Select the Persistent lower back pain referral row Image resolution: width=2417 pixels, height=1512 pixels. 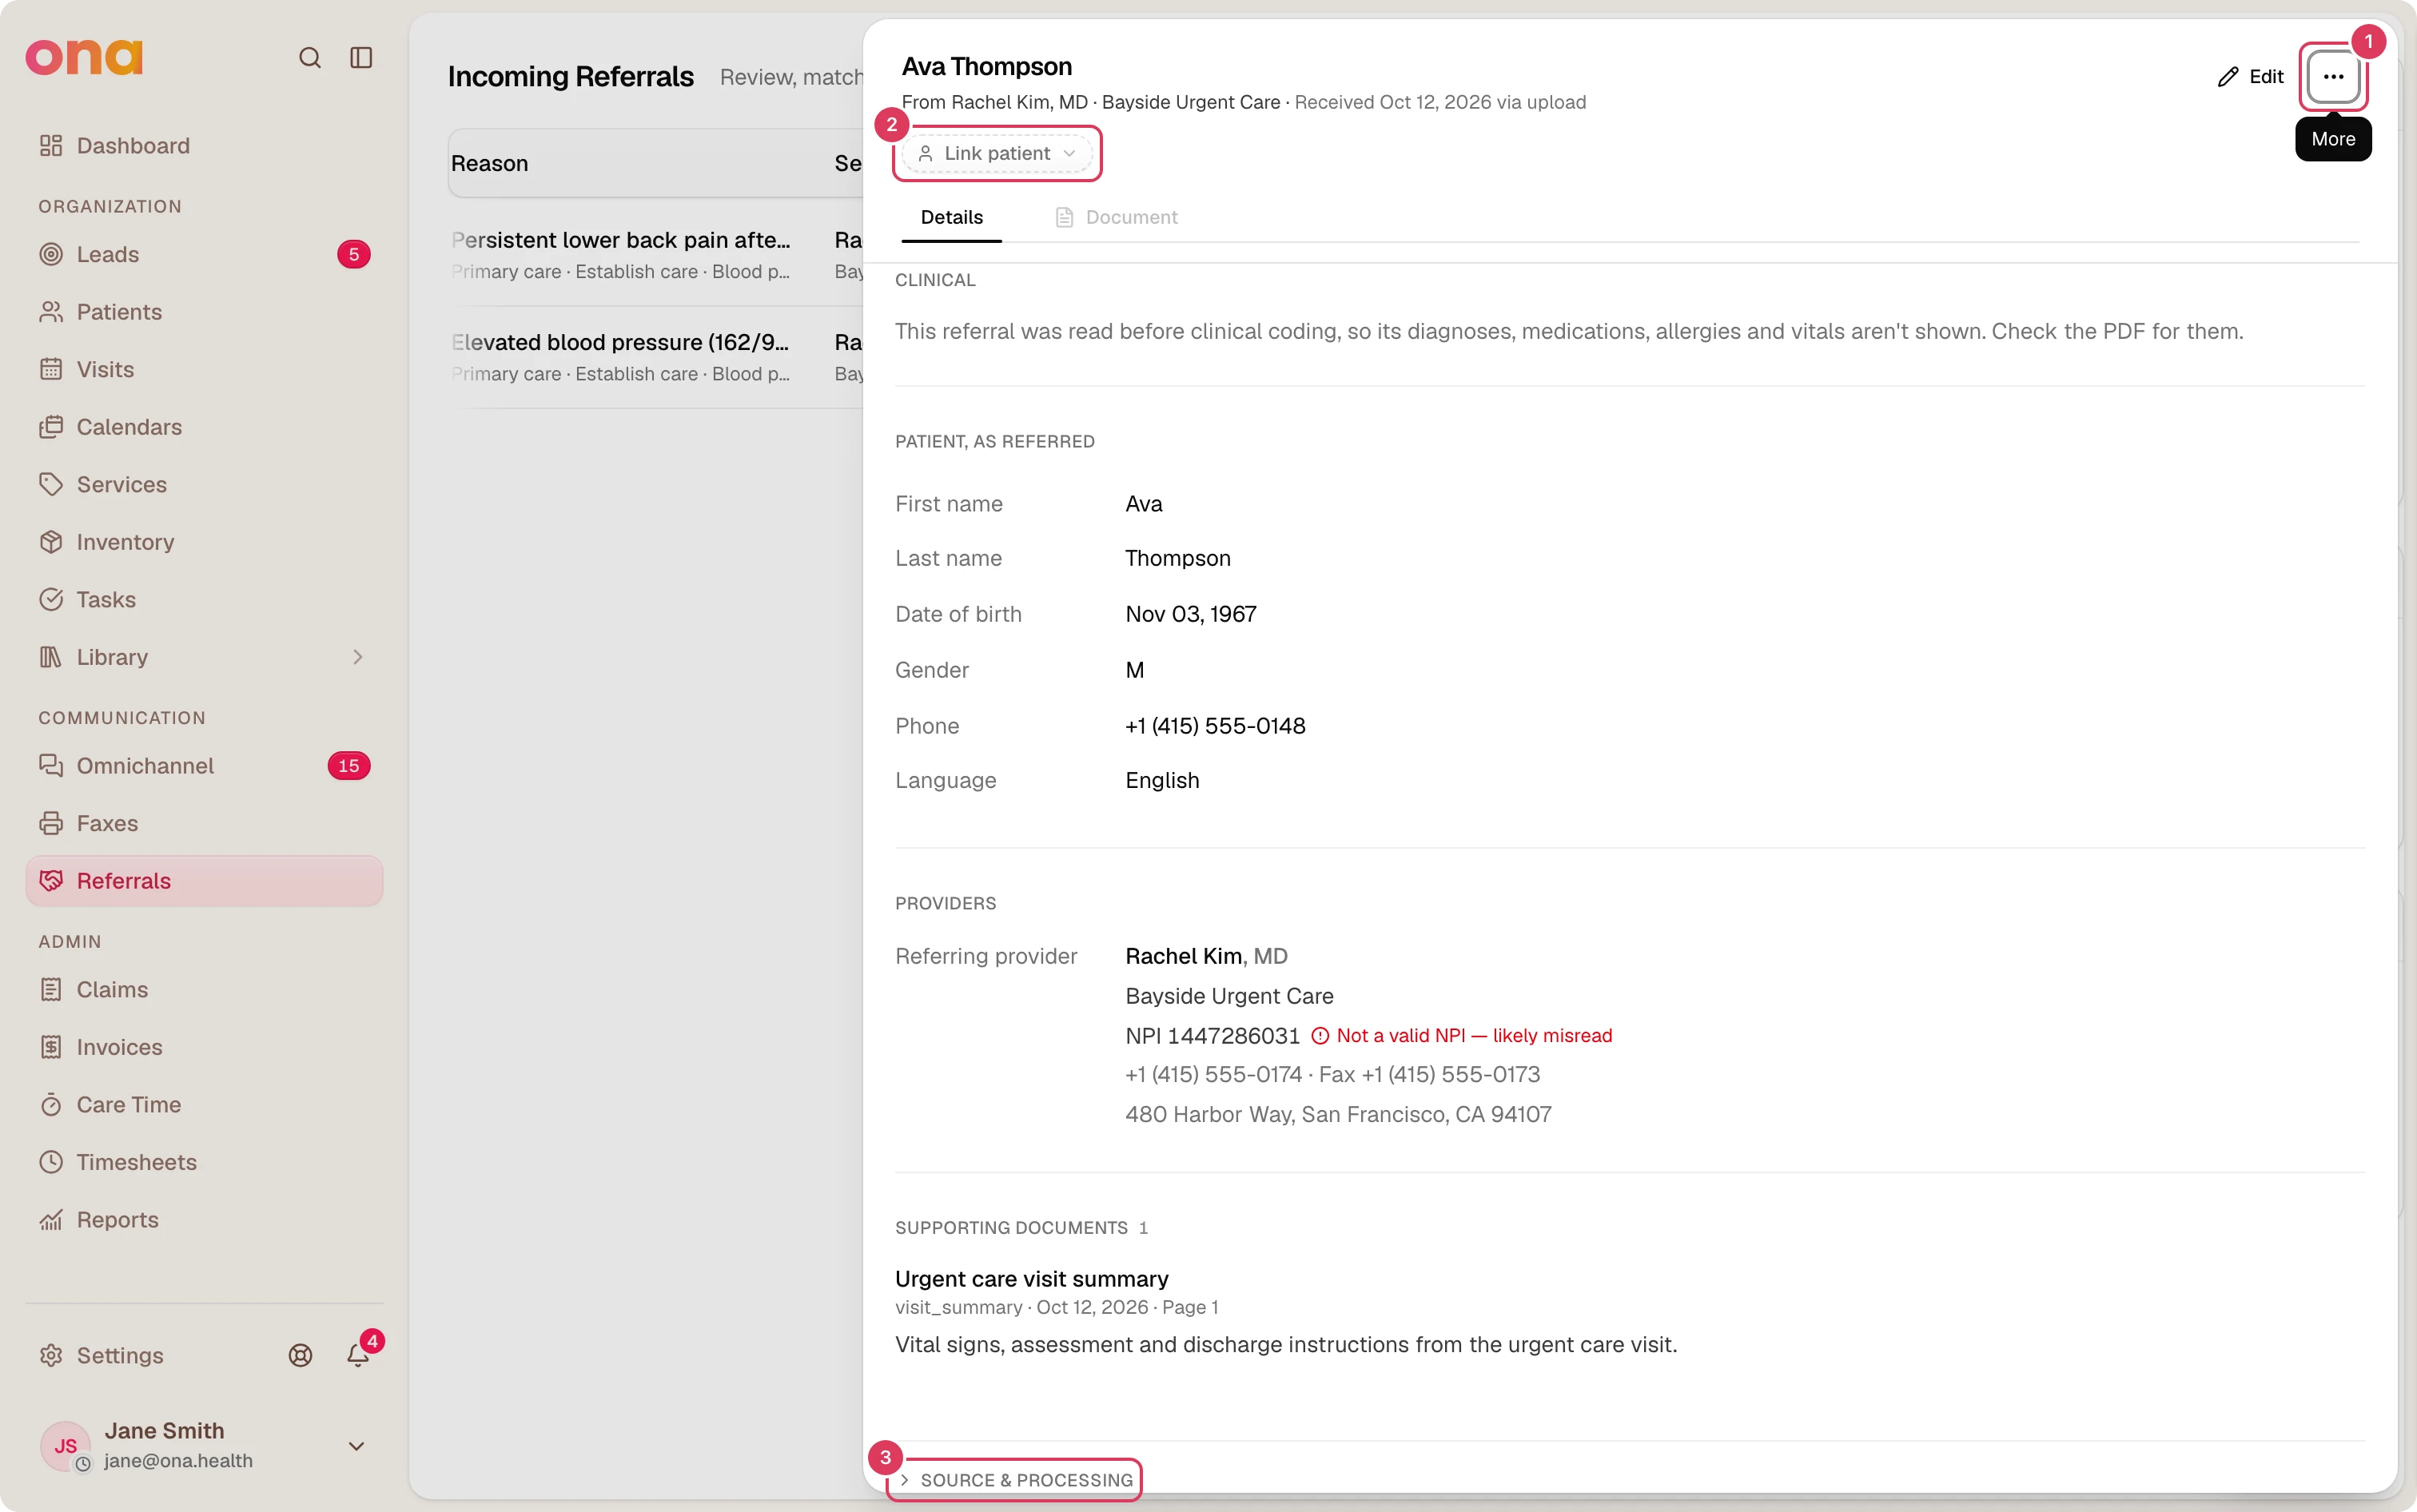click(x=655, y=255)
